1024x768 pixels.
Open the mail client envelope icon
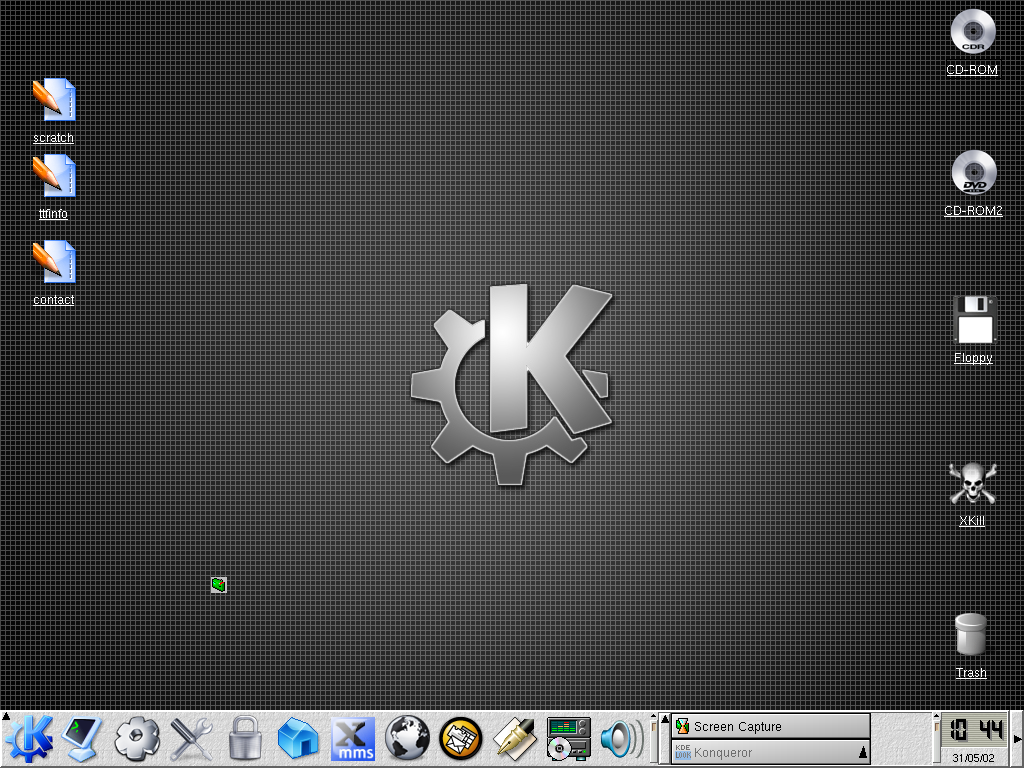[460, 739]
